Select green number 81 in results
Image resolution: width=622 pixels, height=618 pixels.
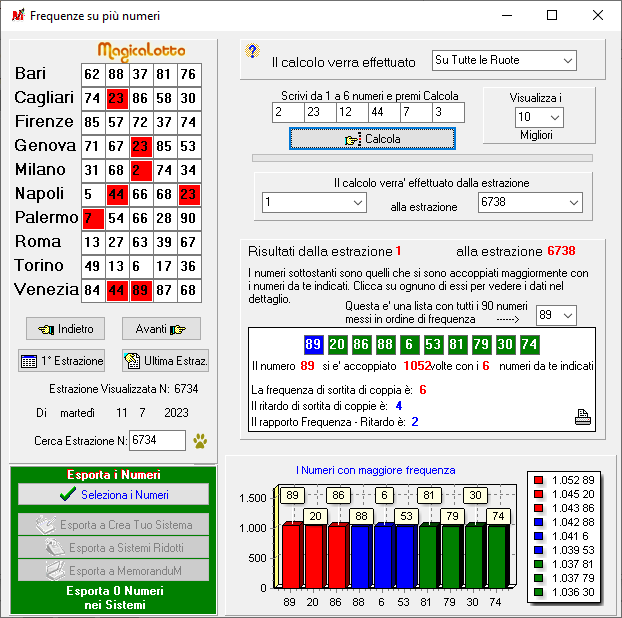(x=457, y=344)
